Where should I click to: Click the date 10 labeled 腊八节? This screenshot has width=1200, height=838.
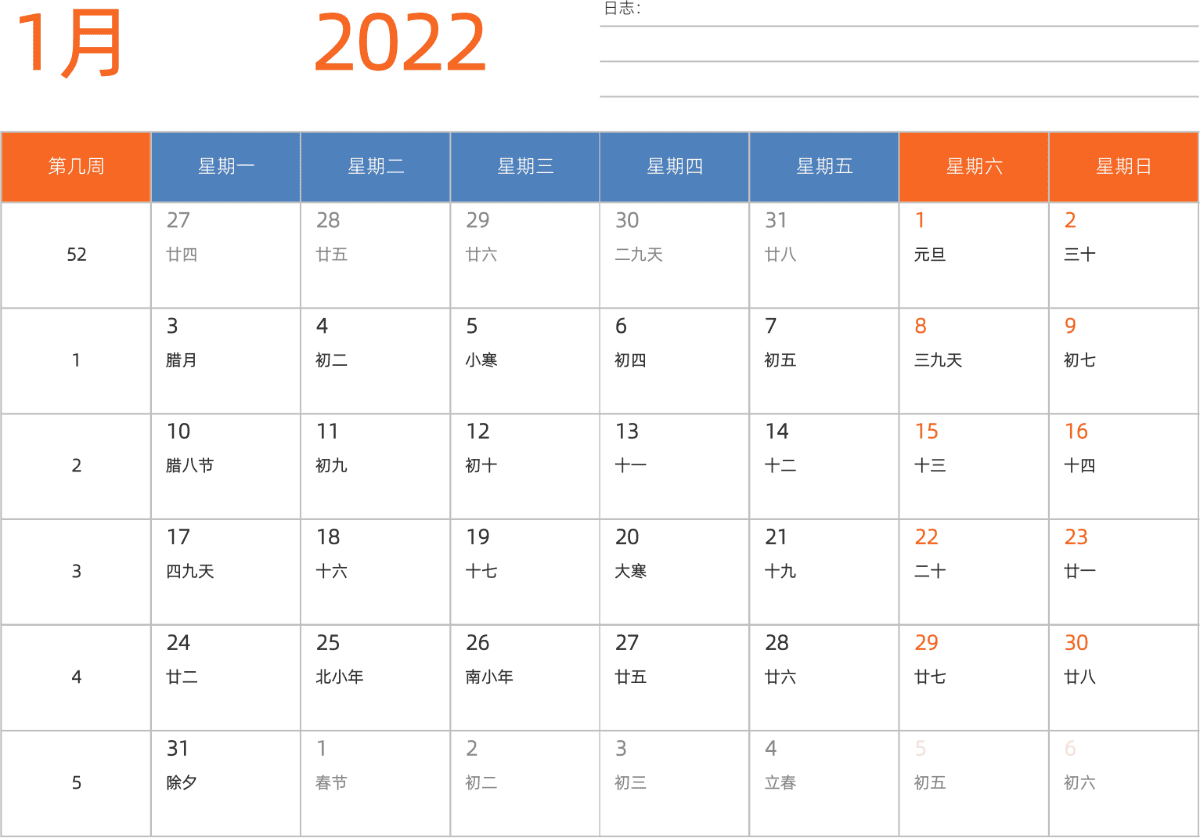(226, 466)
